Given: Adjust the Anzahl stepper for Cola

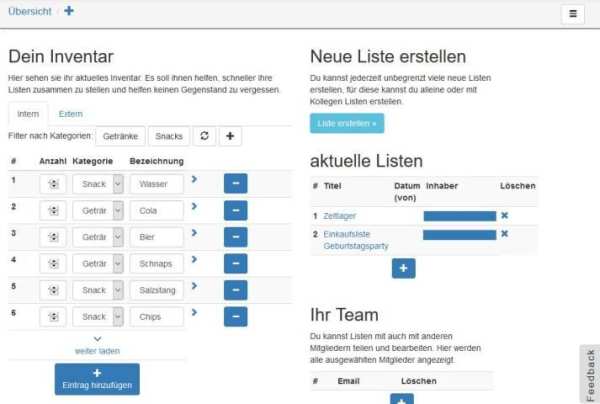Looking at the screenshot, I should tap(53, 210).
